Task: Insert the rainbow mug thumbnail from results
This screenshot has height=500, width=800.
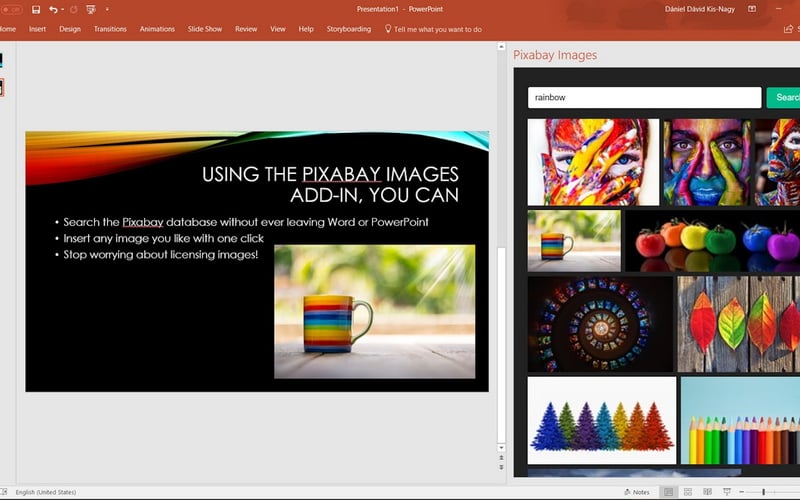Action: click(x=574, y=241)
